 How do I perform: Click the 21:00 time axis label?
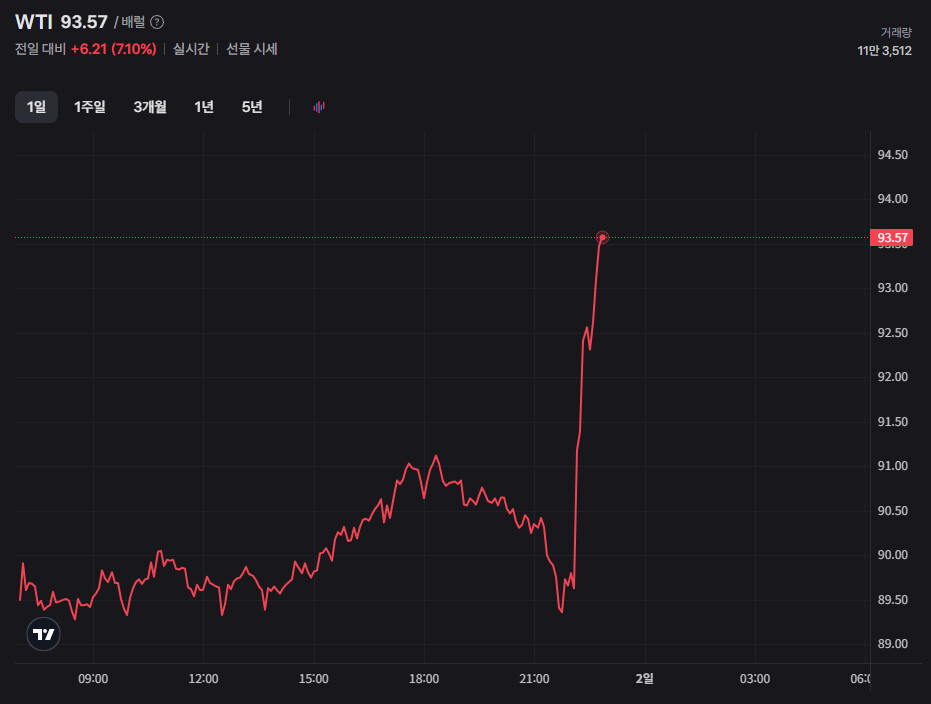pos(534,678)
